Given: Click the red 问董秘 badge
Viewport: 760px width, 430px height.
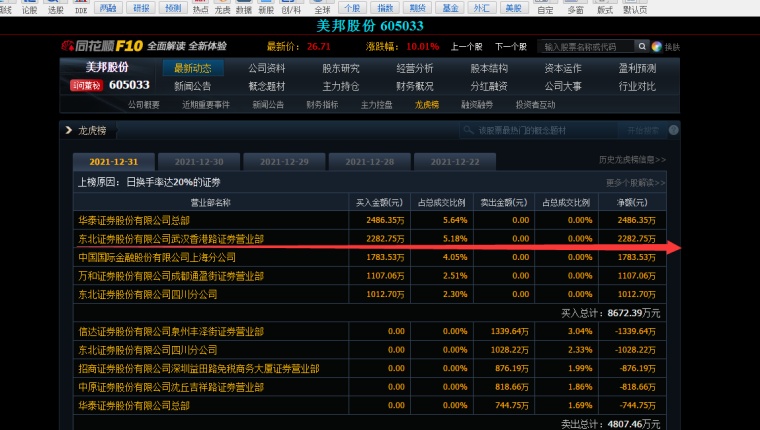Looking at the screenshot, I should click(86, 86).
